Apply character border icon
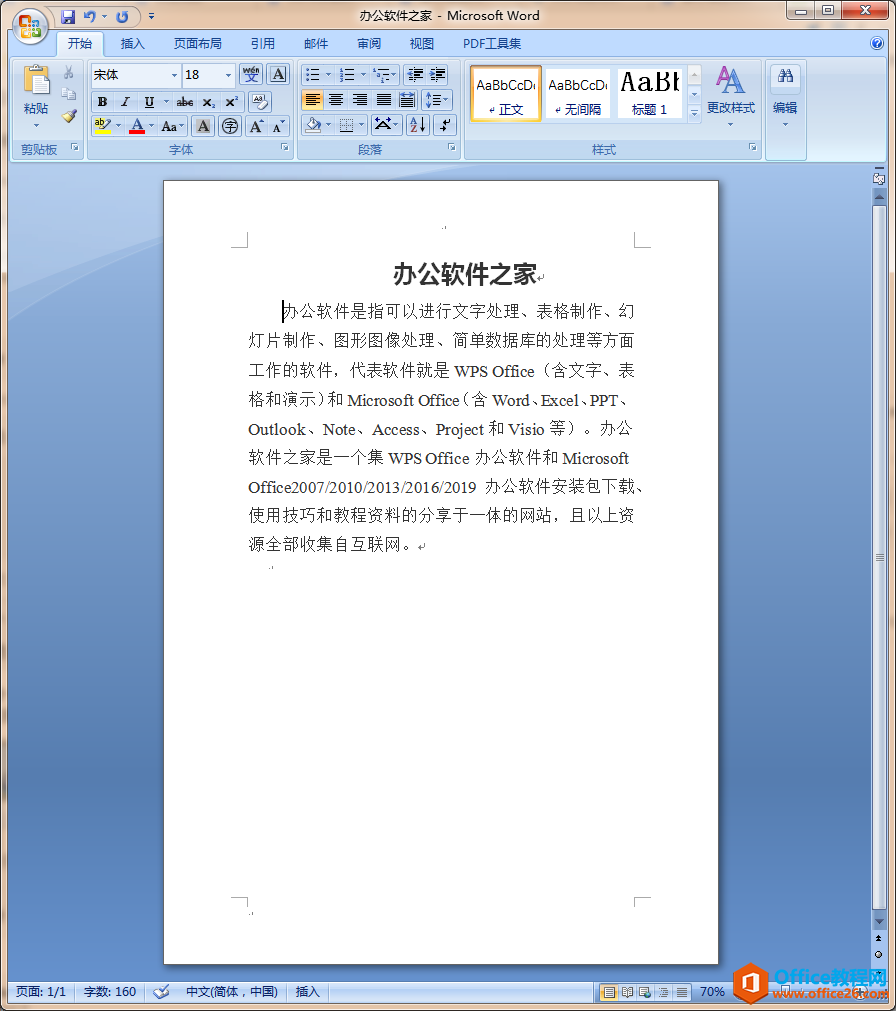This screenshot has width=896, height=1011. pyautogui.click(x=278, y=75)
